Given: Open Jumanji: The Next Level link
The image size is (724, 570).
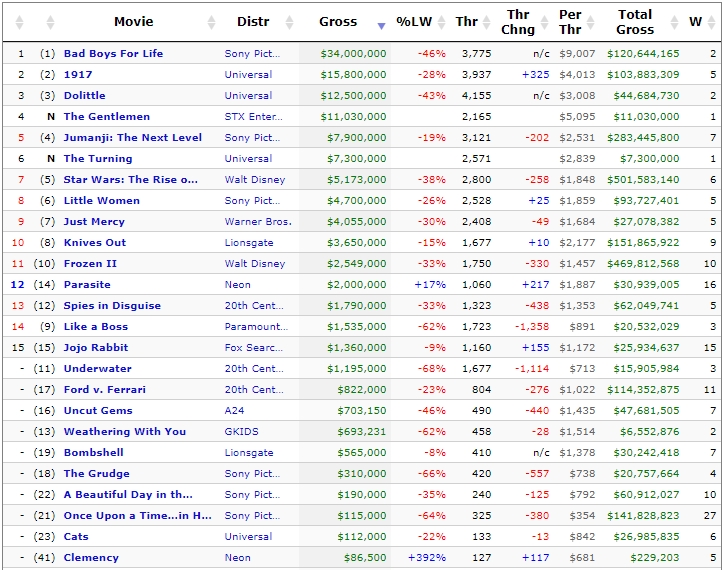Looking at the screenshot, I should (133, 138).
